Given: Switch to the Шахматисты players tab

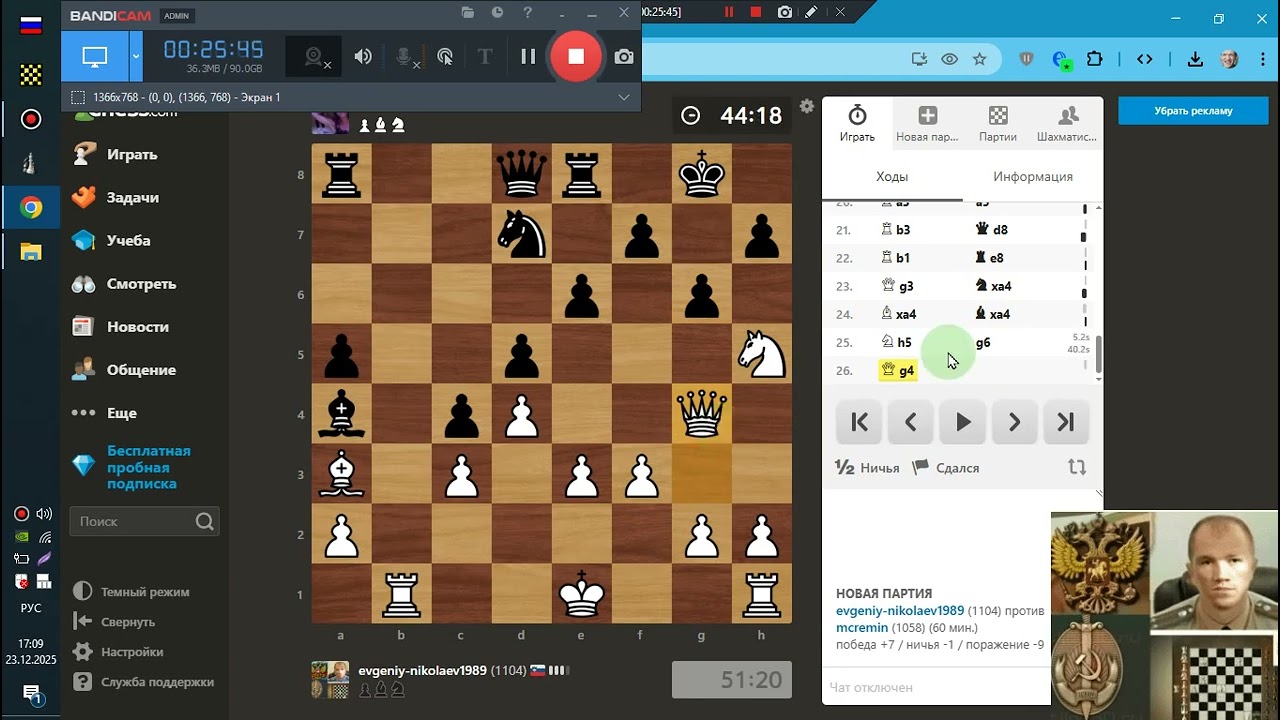Looking at the screenshot, I should [1067, 124].
